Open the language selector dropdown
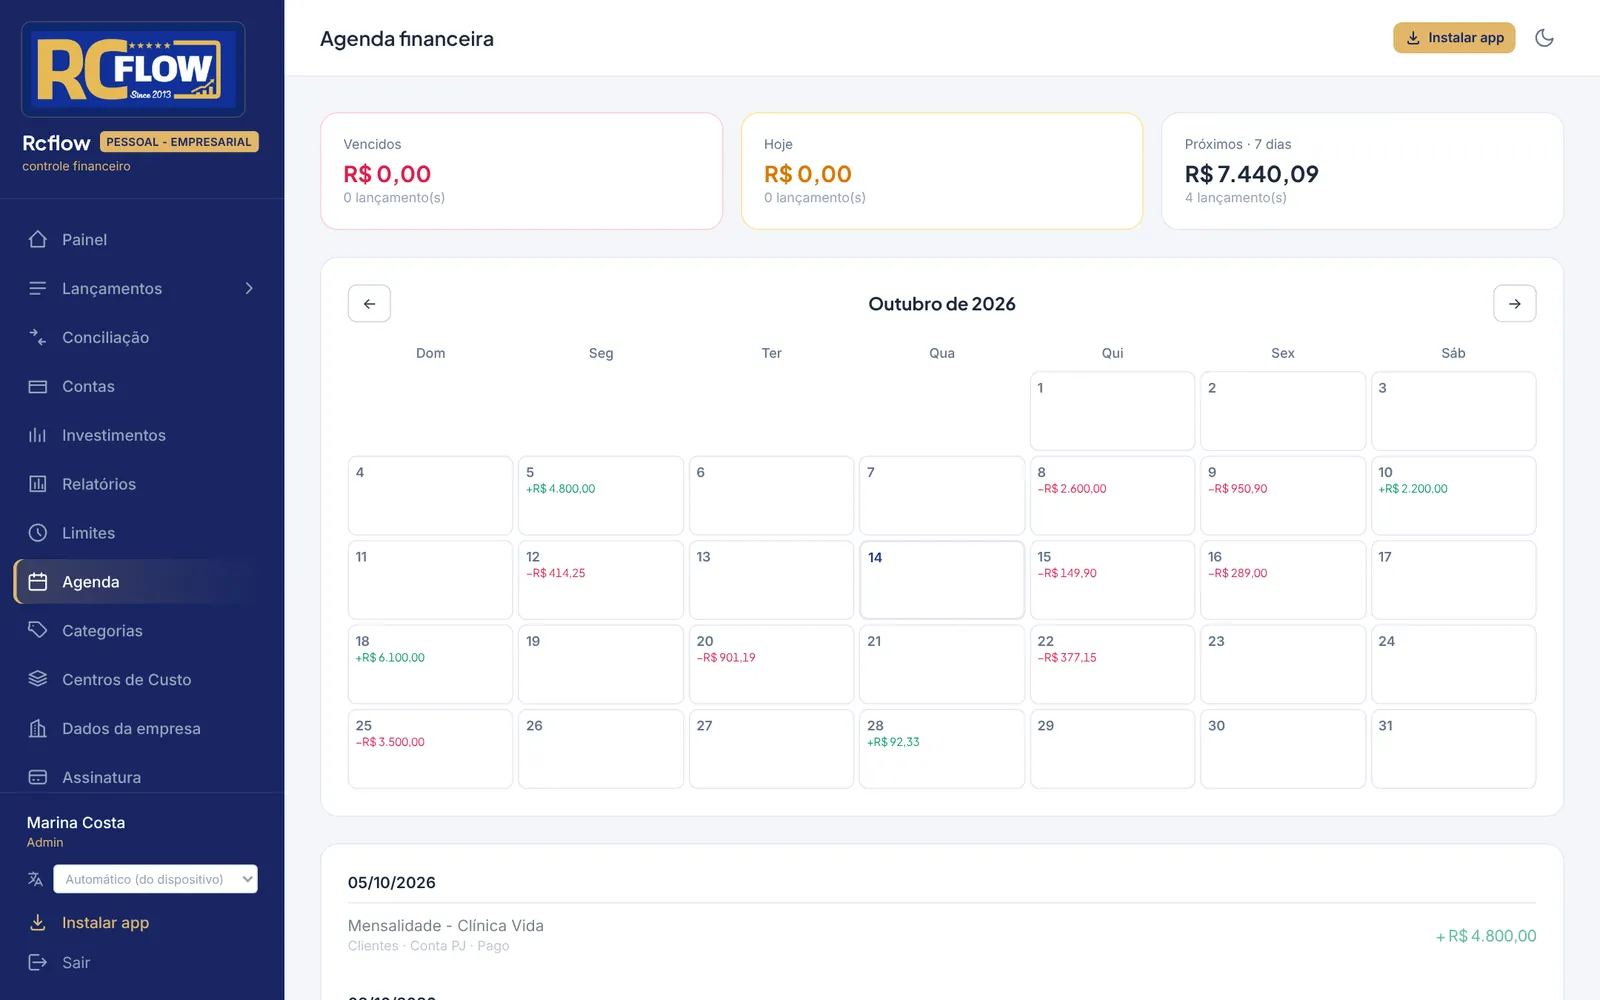Screen dimensions: 1600x1000 [x=155, y=879]
